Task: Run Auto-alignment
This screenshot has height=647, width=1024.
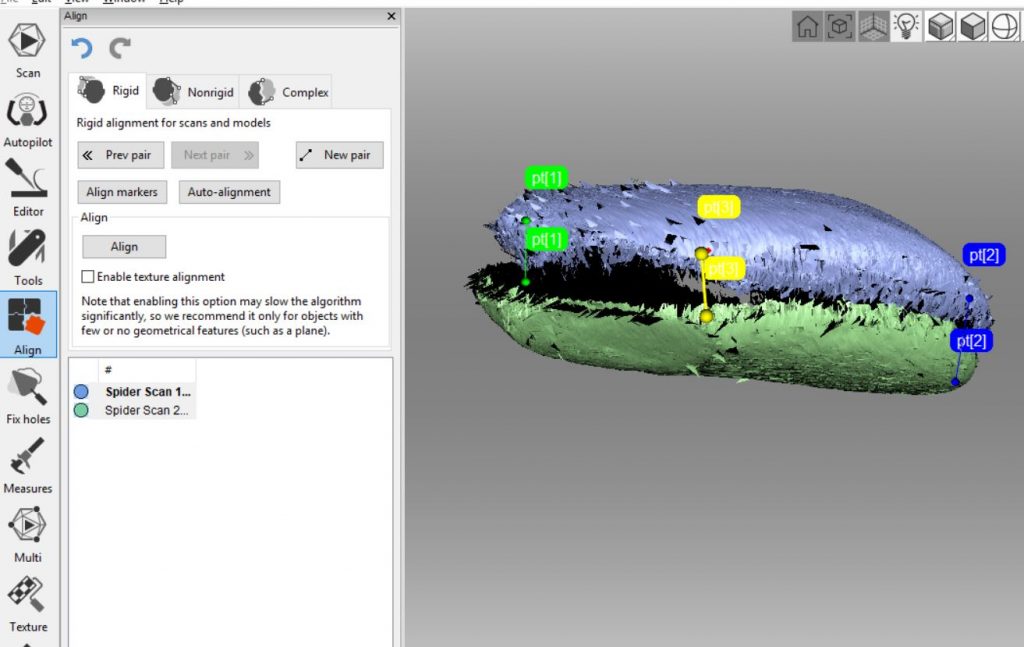Action: 229,192
